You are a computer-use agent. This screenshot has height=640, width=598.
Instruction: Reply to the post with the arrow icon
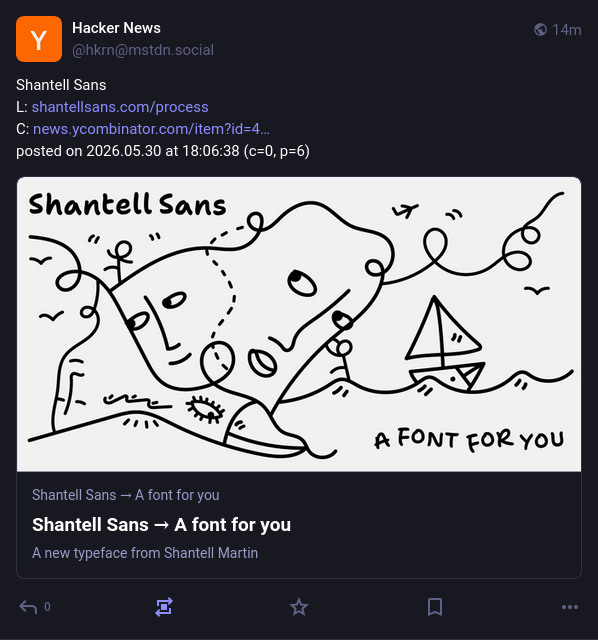28,607
